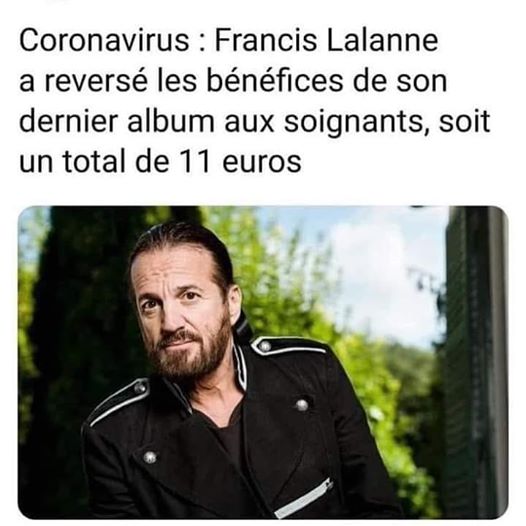Click the word "Coronavirus" in the headline
Viewport: 526px width, 526px height.
[104, 41]
